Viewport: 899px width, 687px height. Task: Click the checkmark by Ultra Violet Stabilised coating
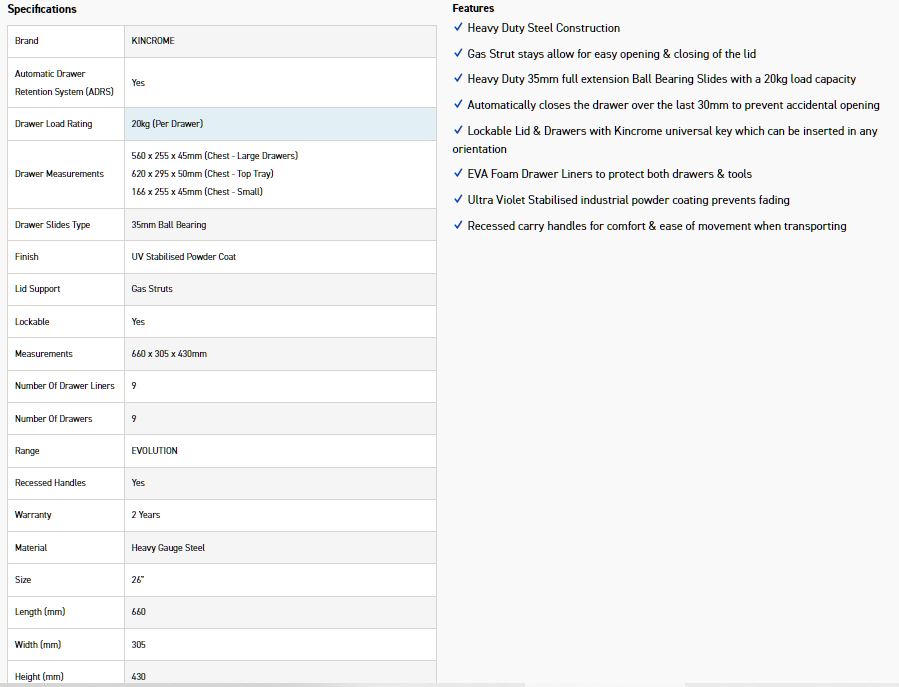pos(458,200)
